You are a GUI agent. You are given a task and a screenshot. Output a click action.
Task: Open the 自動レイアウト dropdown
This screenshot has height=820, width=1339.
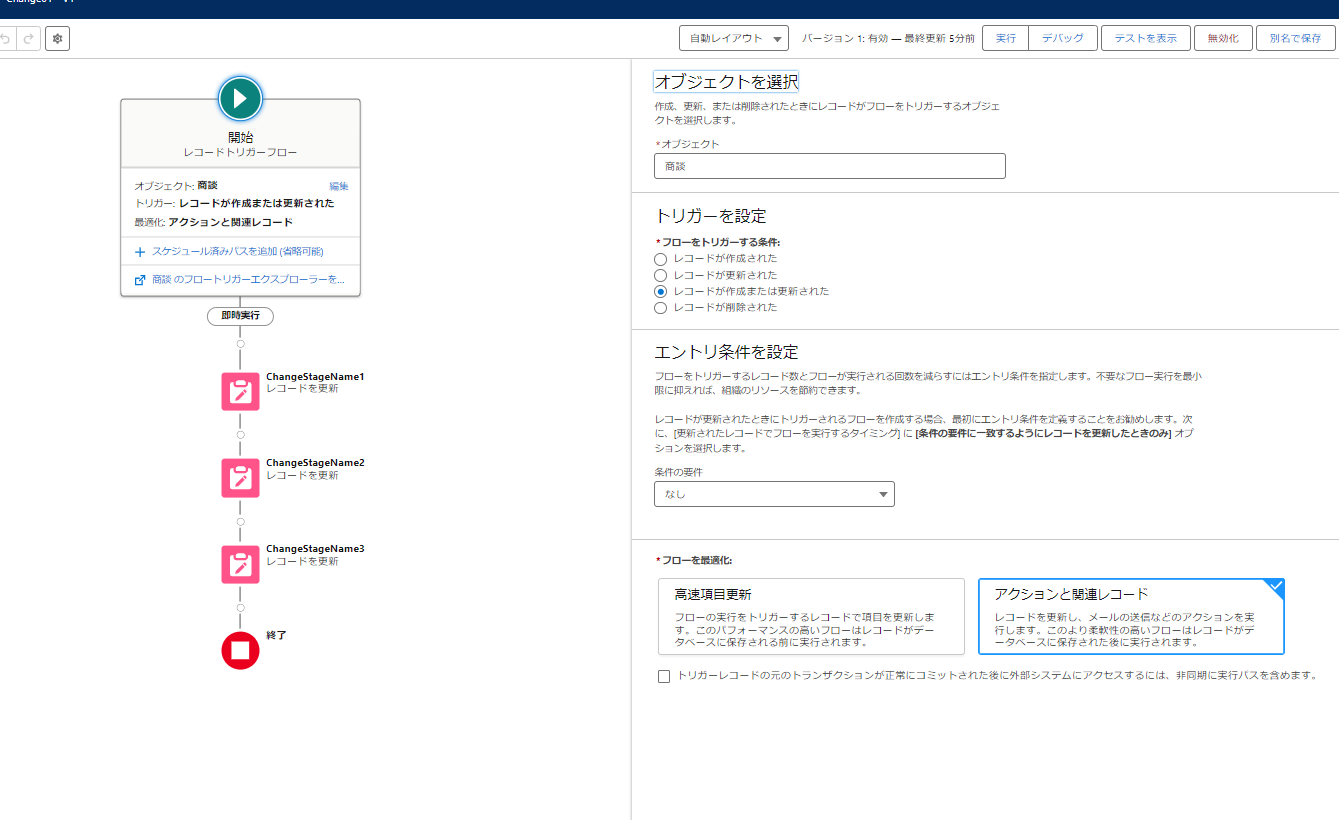733,38
